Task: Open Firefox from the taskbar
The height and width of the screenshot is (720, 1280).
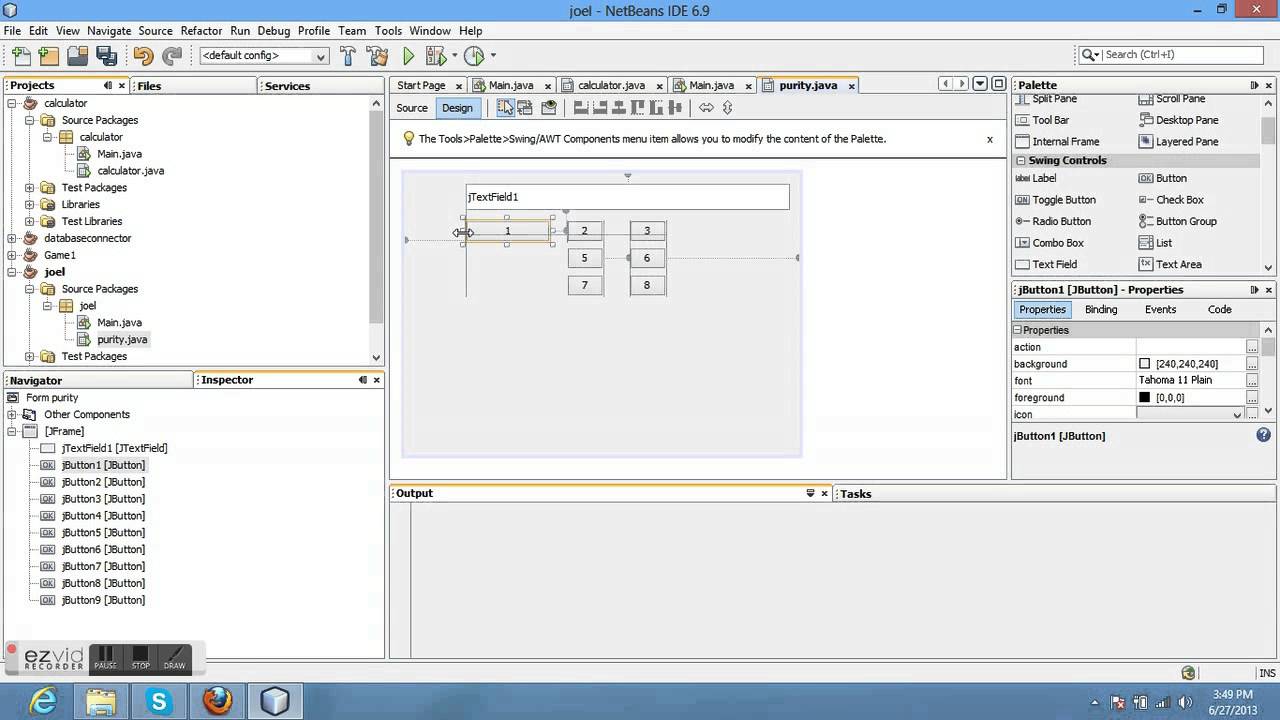Action: tap(217, 701)
